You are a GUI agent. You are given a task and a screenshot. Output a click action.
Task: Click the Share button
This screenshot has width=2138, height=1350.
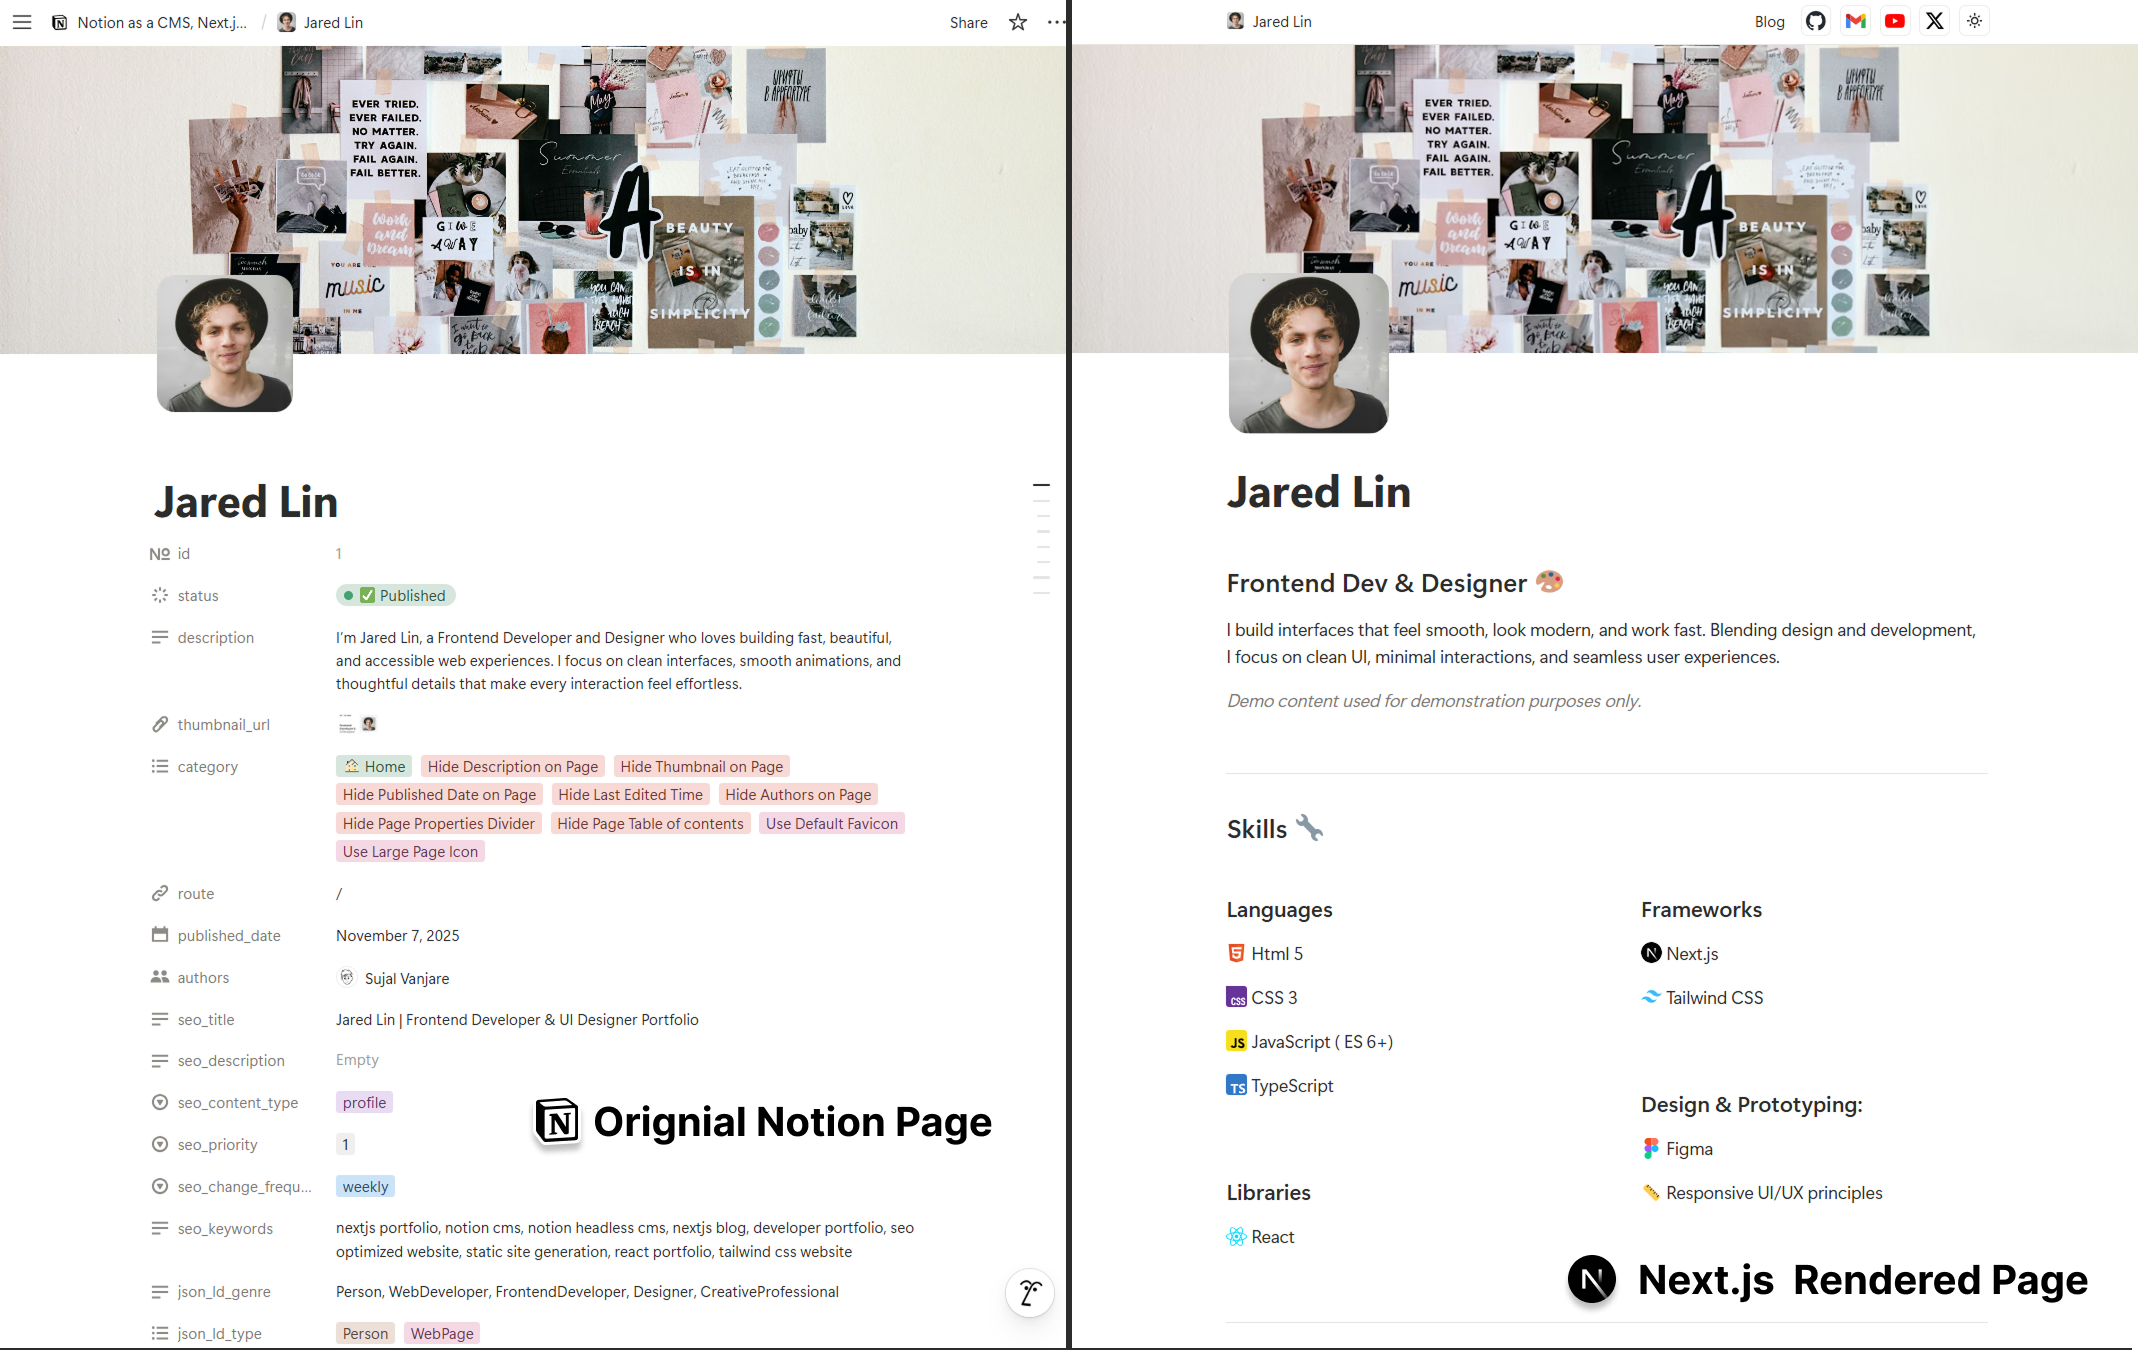click(x=968, y=22)
